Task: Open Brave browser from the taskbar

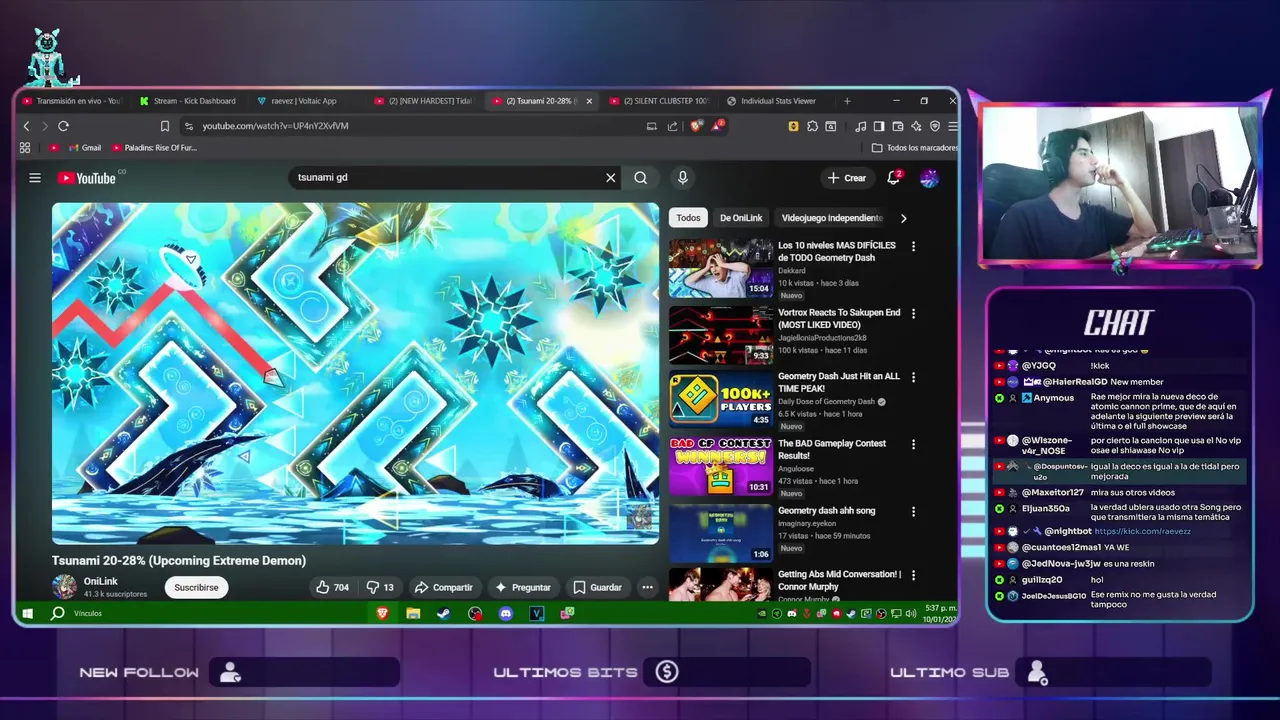Action: click(x=382, y=613)
